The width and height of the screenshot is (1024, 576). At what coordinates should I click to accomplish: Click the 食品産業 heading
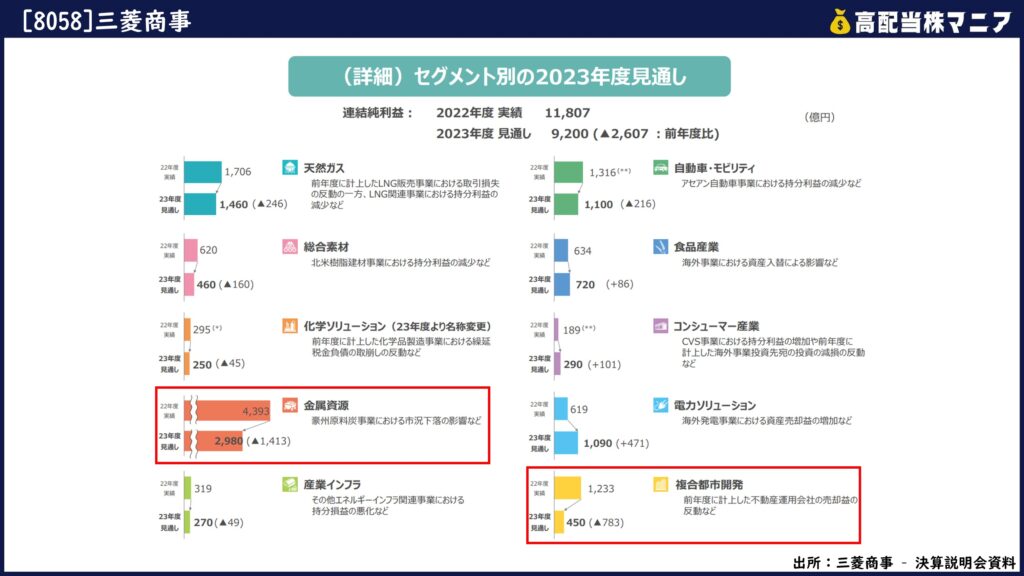pyautogui.click(x=696, y=247)
